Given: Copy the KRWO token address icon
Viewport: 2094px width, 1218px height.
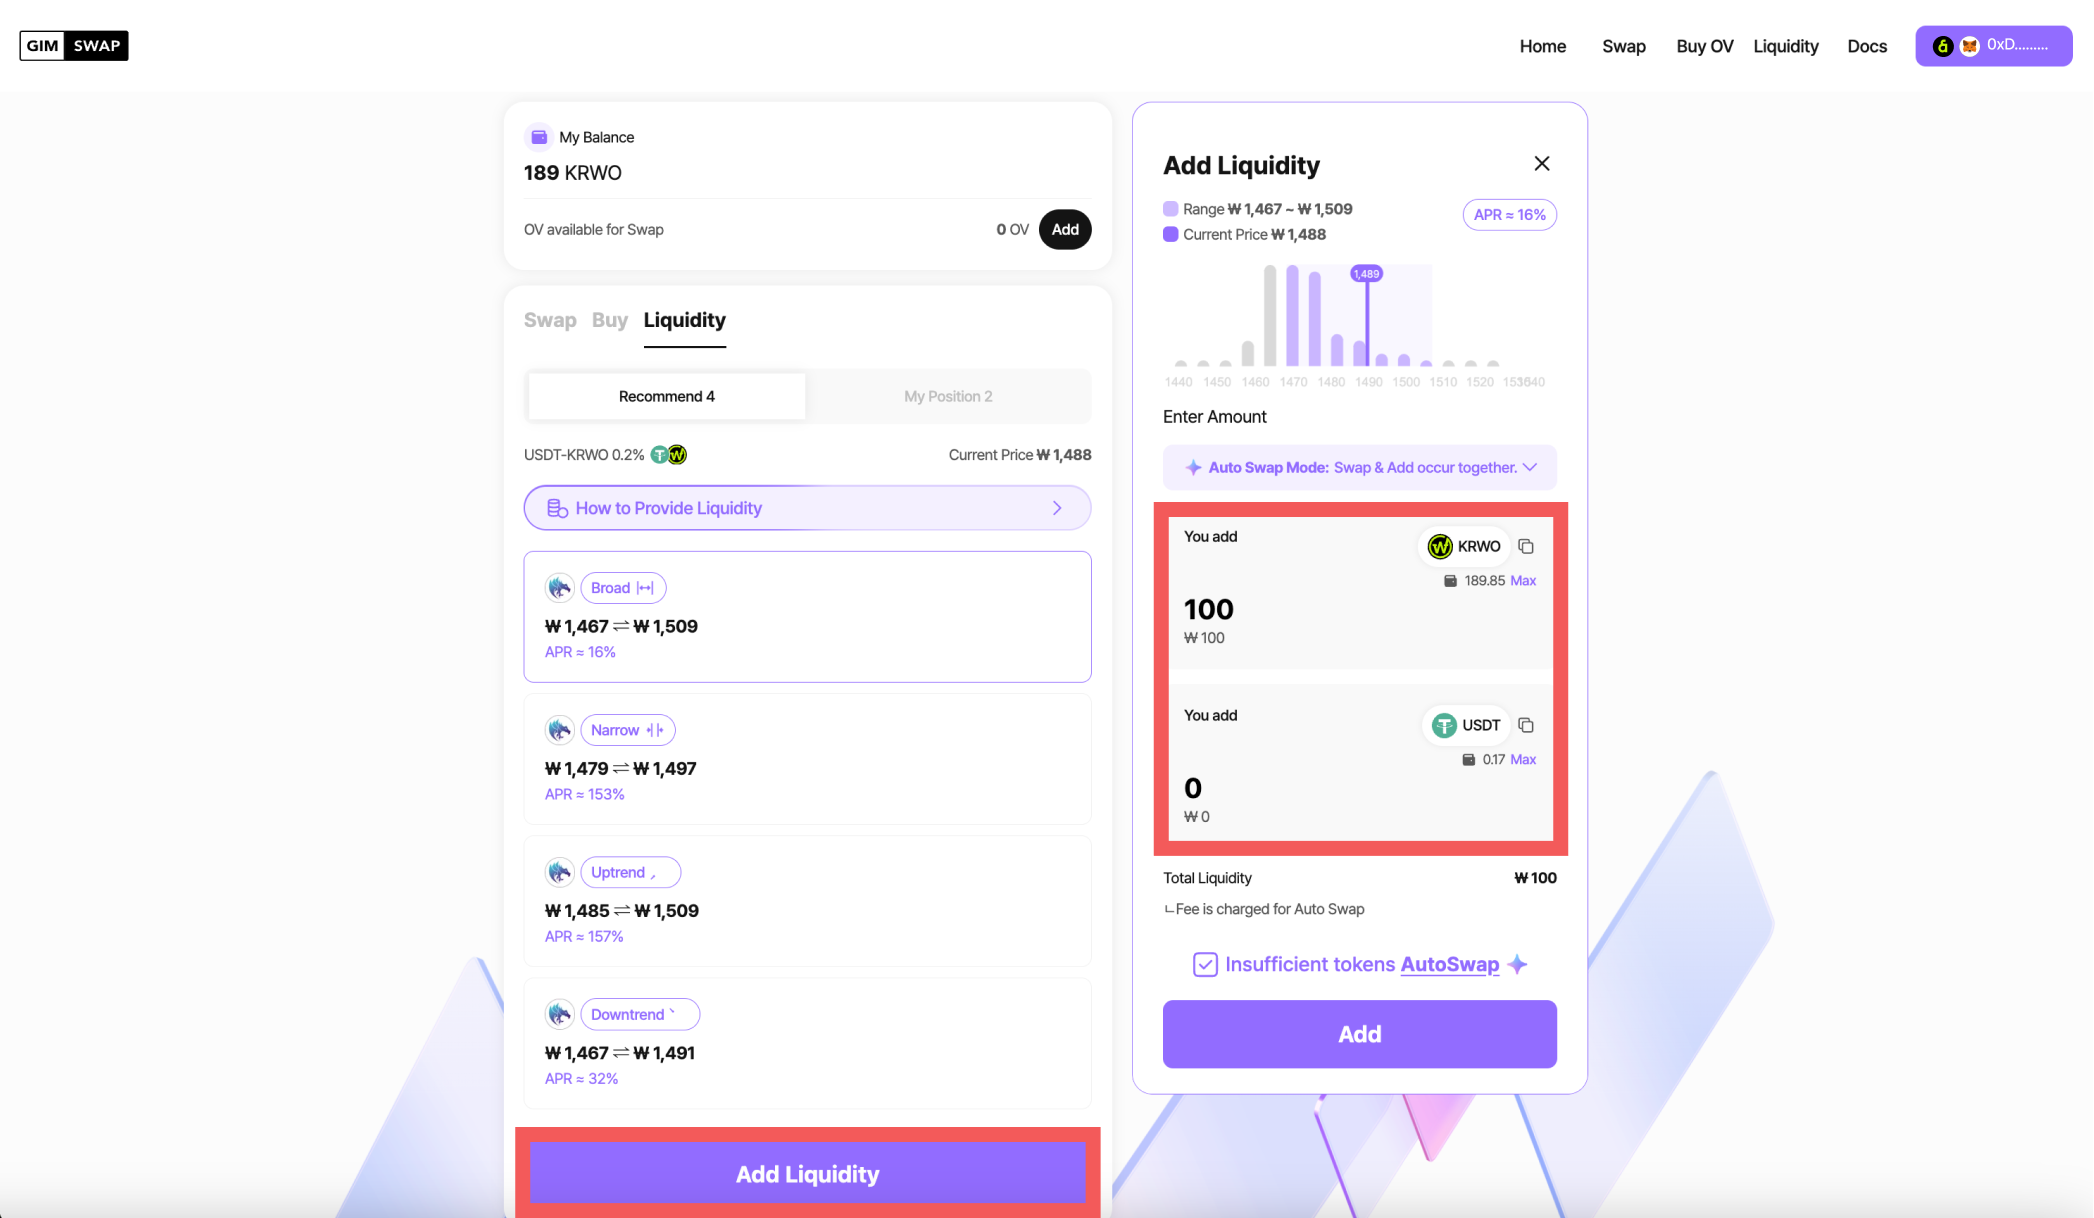Looking at the screenshot, I should [1526, 546].
